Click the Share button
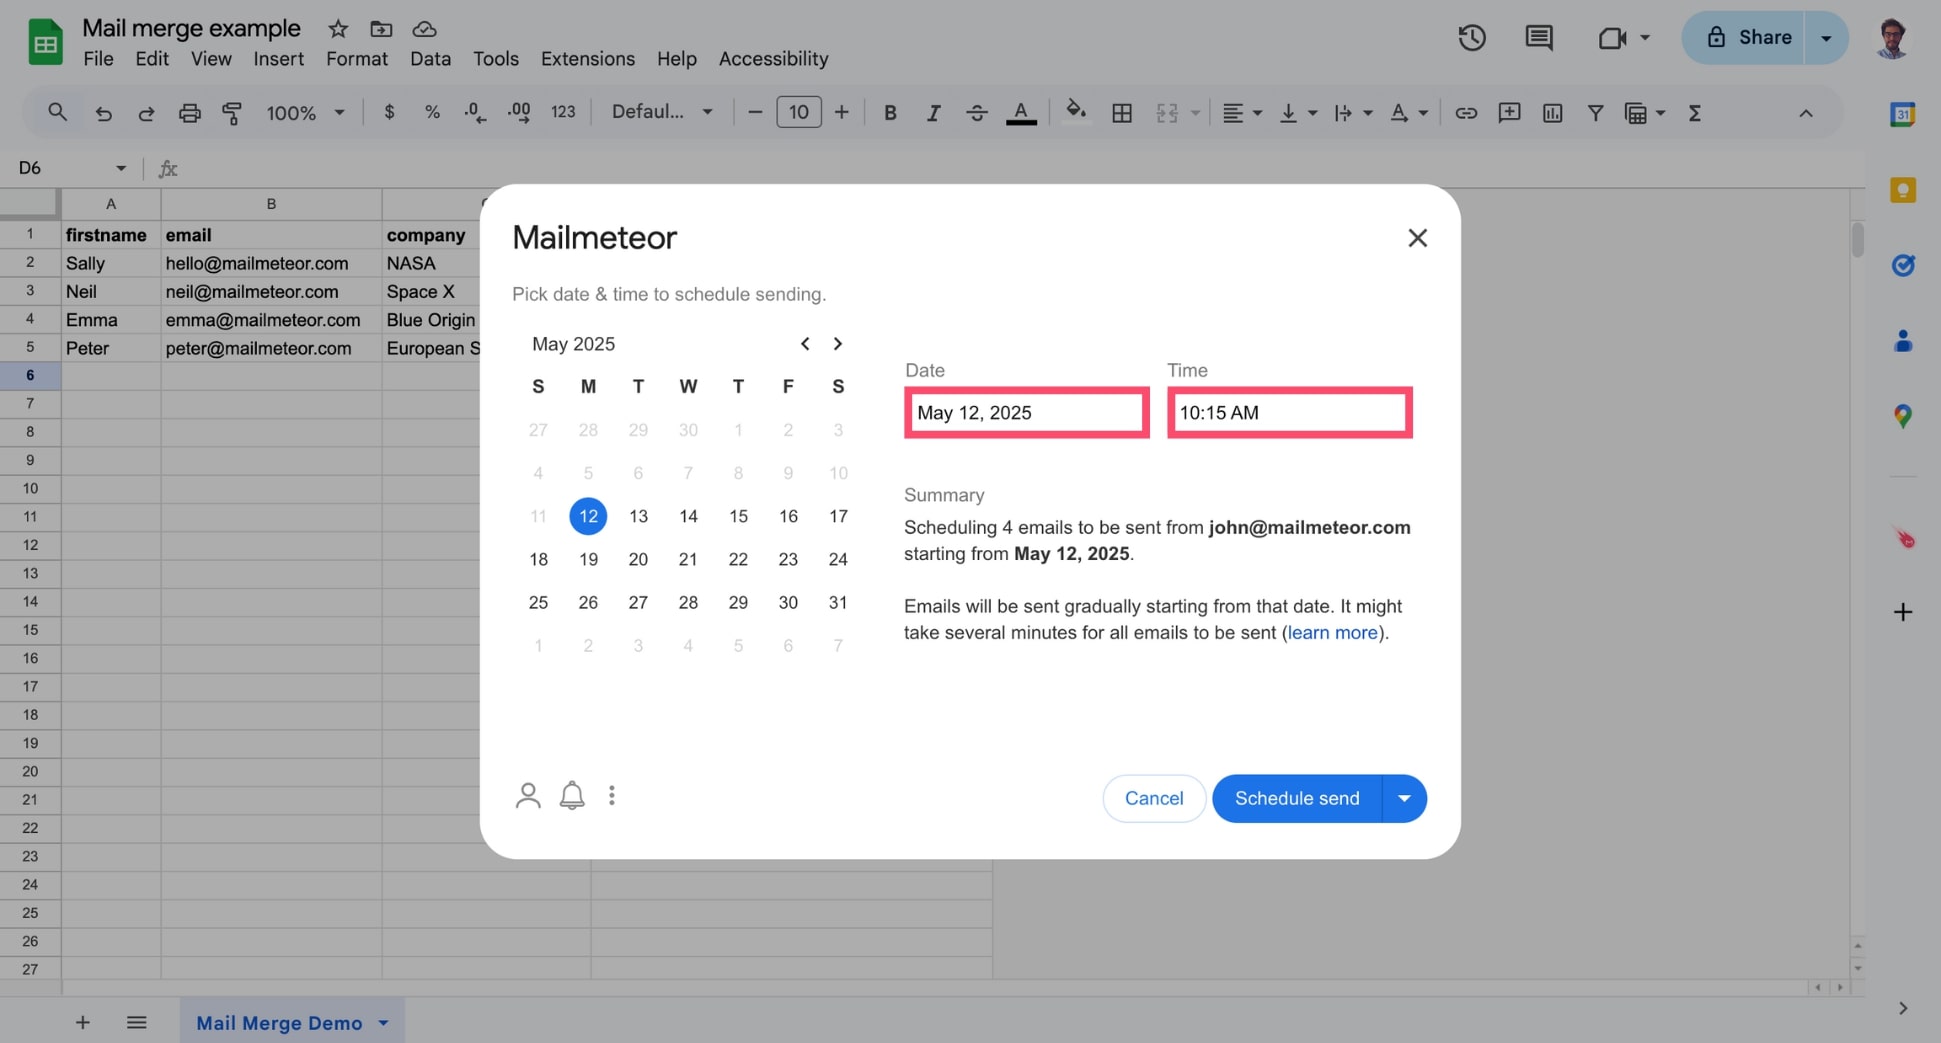The height and width of the screenshot is (1043, 1941). coord(1744,38)
